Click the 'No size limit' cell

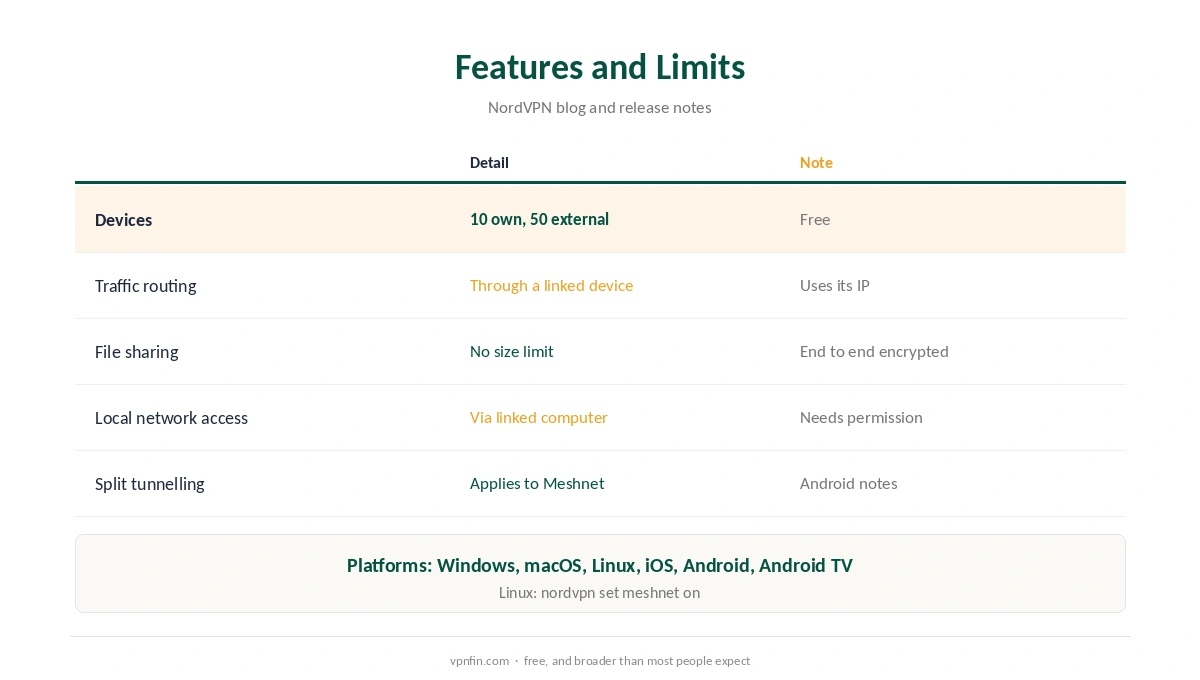[x=511, y=351]
